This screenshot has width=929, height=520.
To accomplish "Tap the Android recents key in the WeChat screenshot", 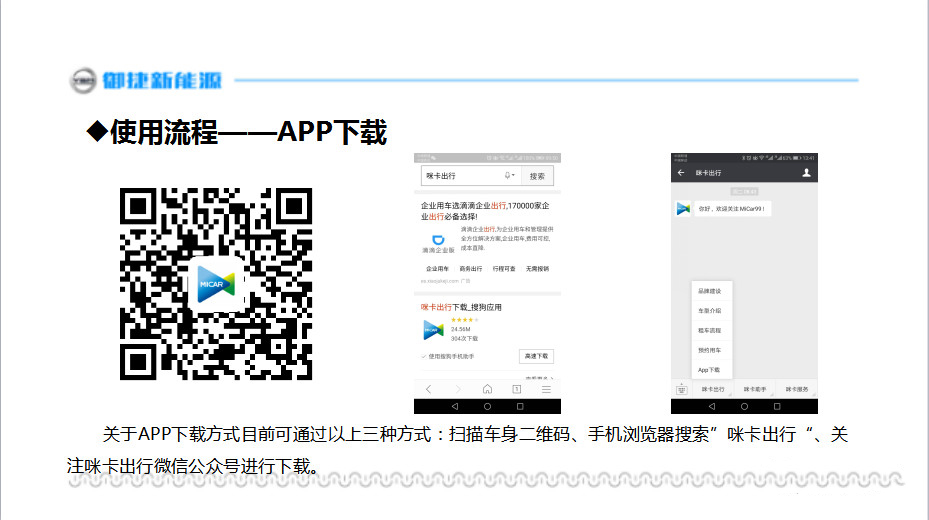I will 777,406.
